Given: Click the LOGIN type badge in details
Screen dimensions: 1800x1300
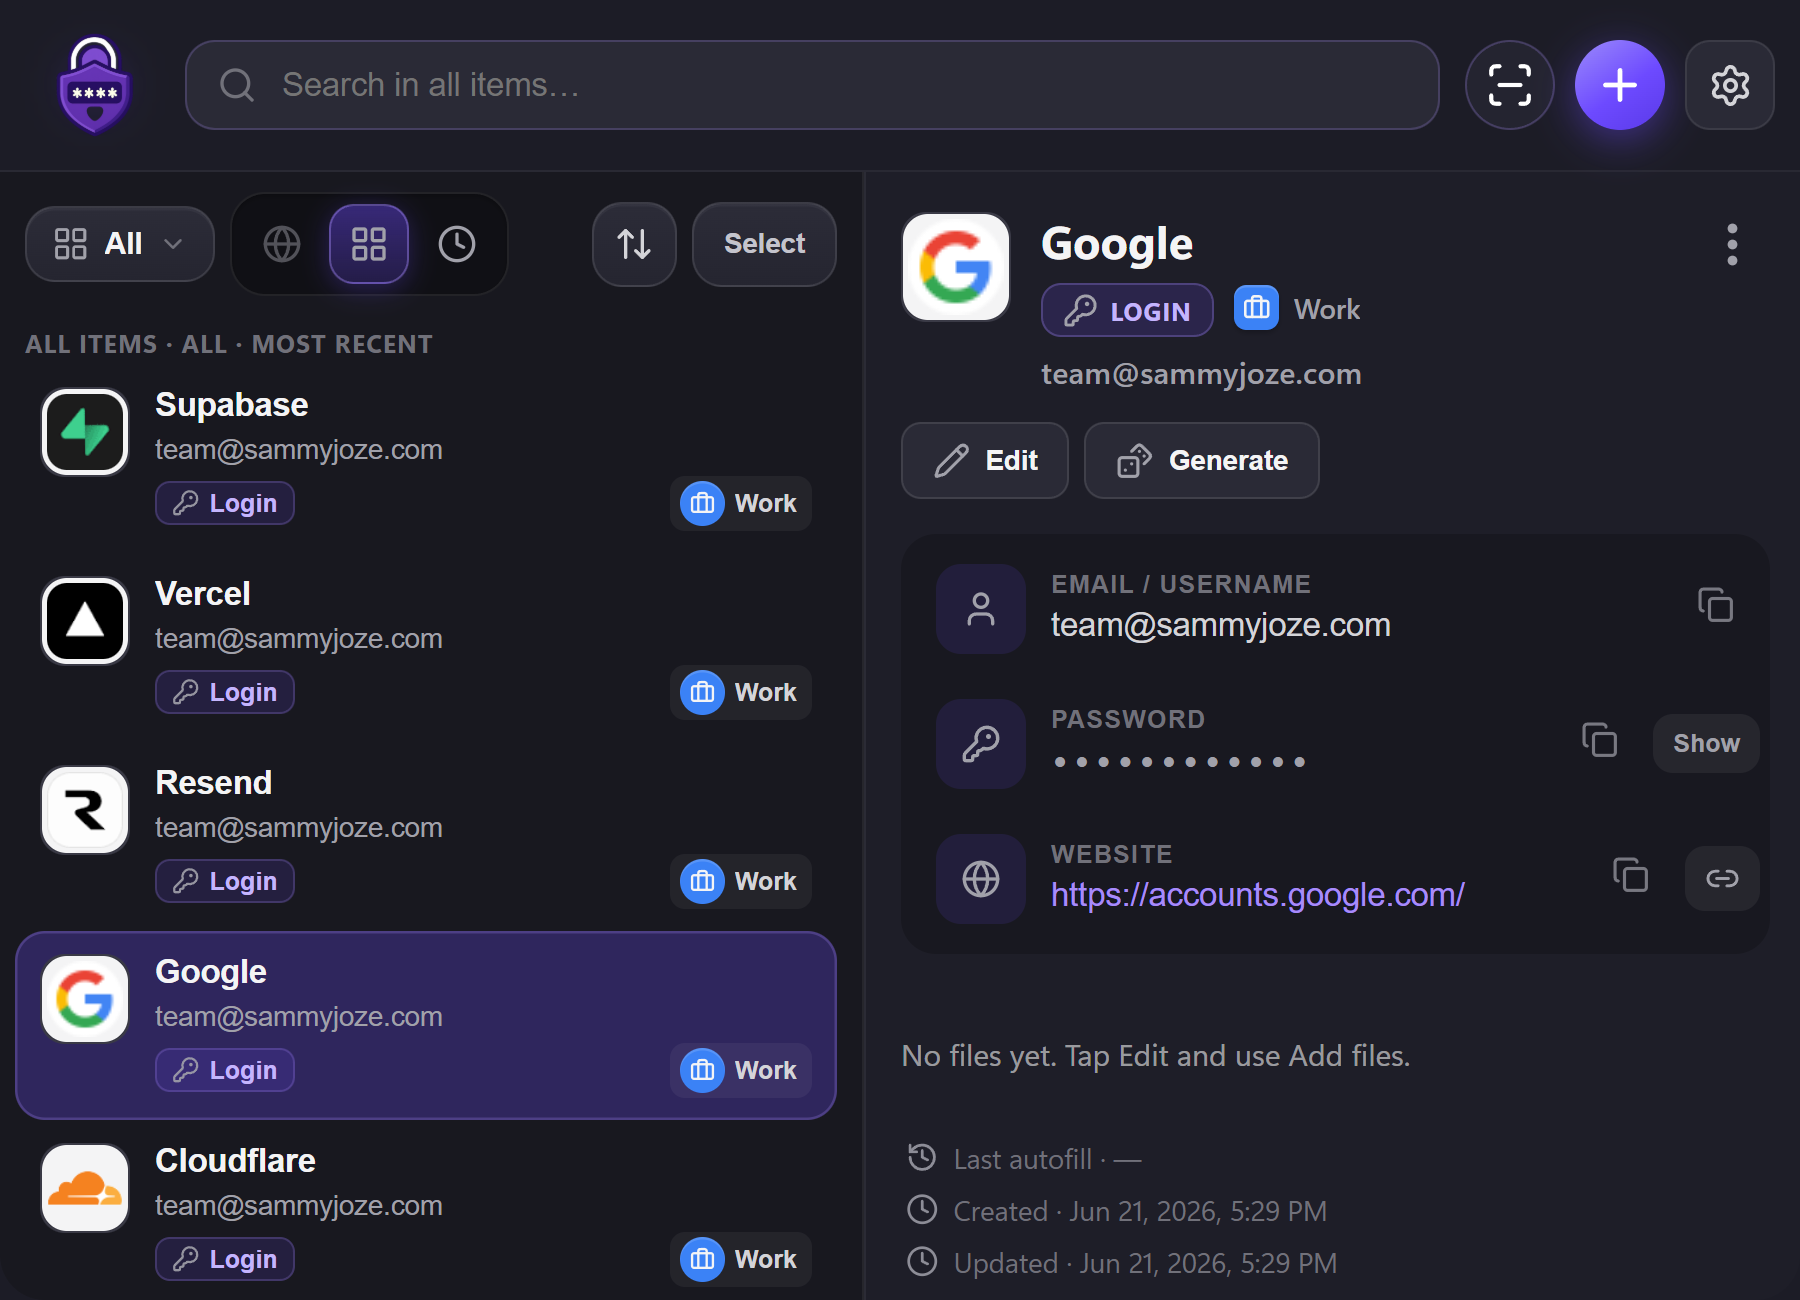Looking at the screenshot, I should pyautogui.click(x=1127, y=311).
